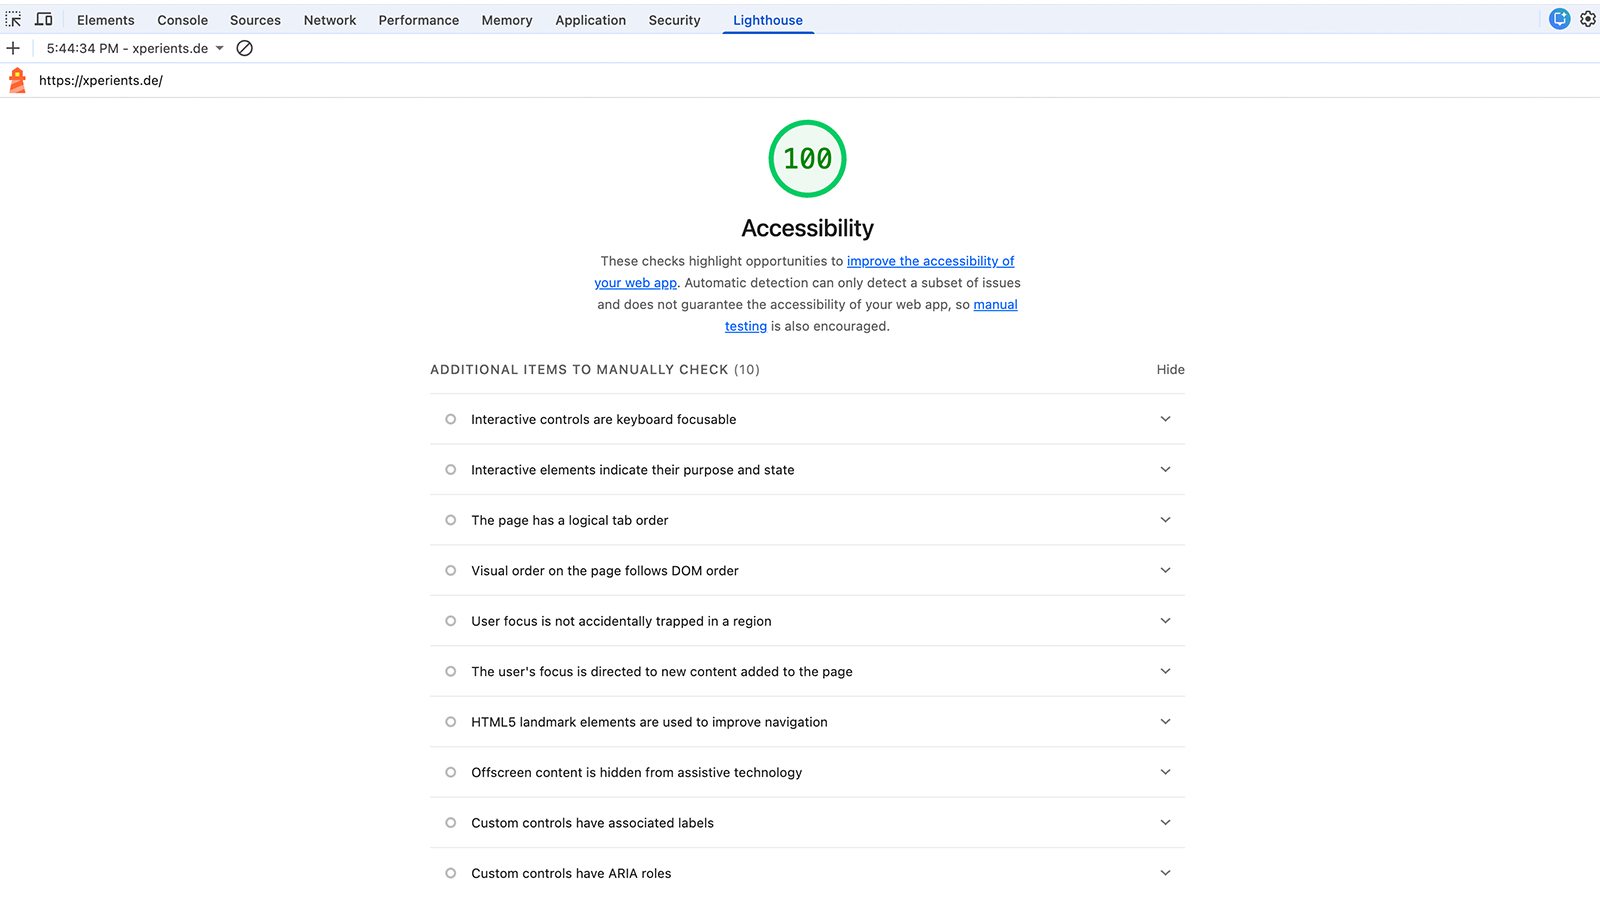
Task: Click 'Offscreen content is hidden' row text
Action: 637,773
